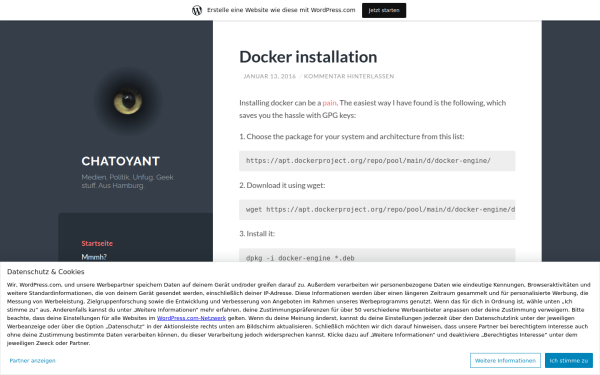Select 'Startseite' in the sidebar menu
This screenshot has width=600, height=375.
[97, 243]
